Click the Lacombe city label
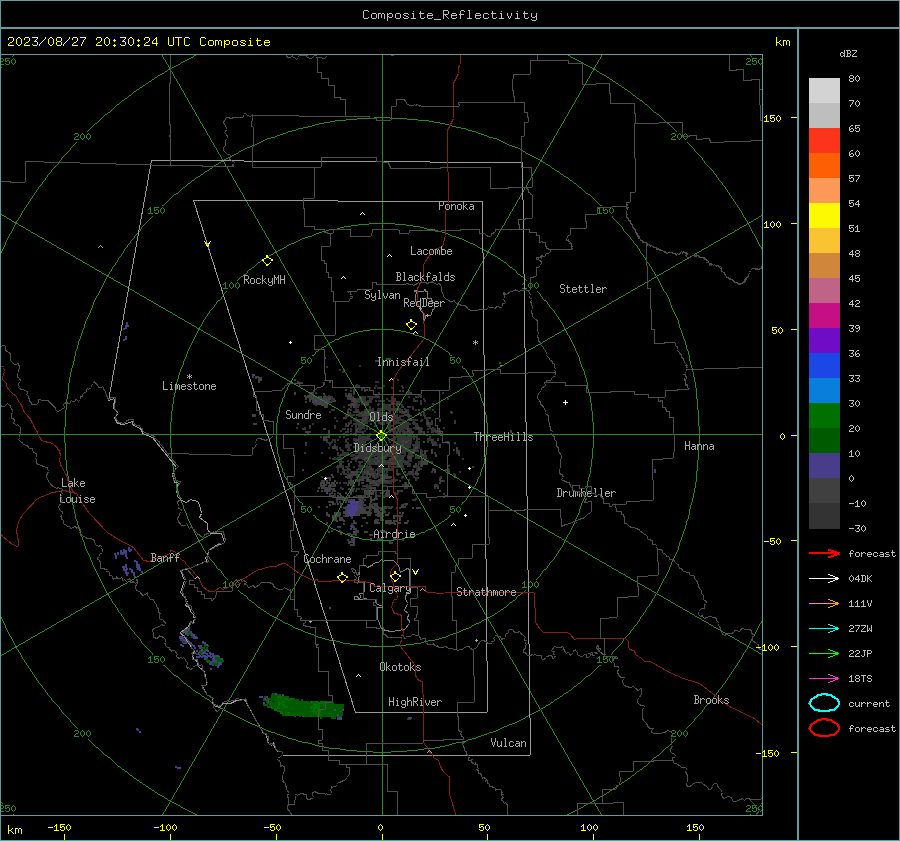900x841 pixels. pos(431,251)
